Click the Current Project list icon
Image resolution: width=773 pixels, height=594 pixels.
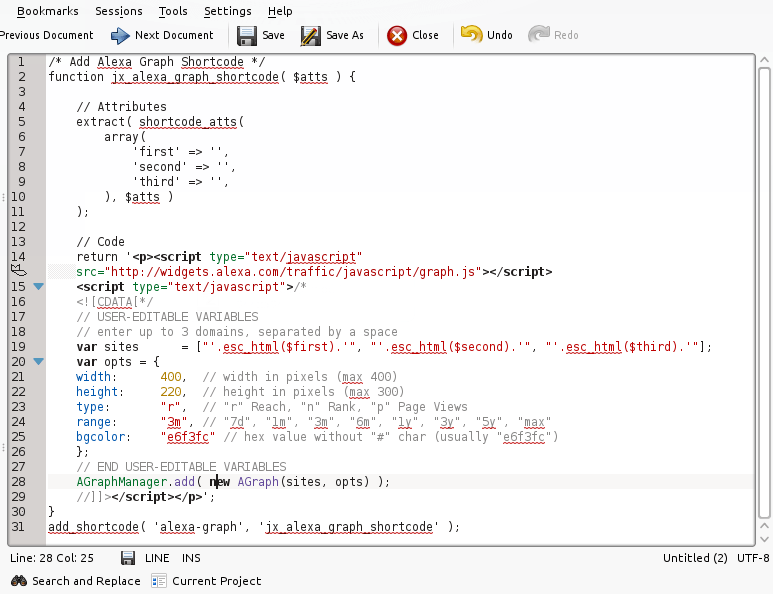[159, 581]
